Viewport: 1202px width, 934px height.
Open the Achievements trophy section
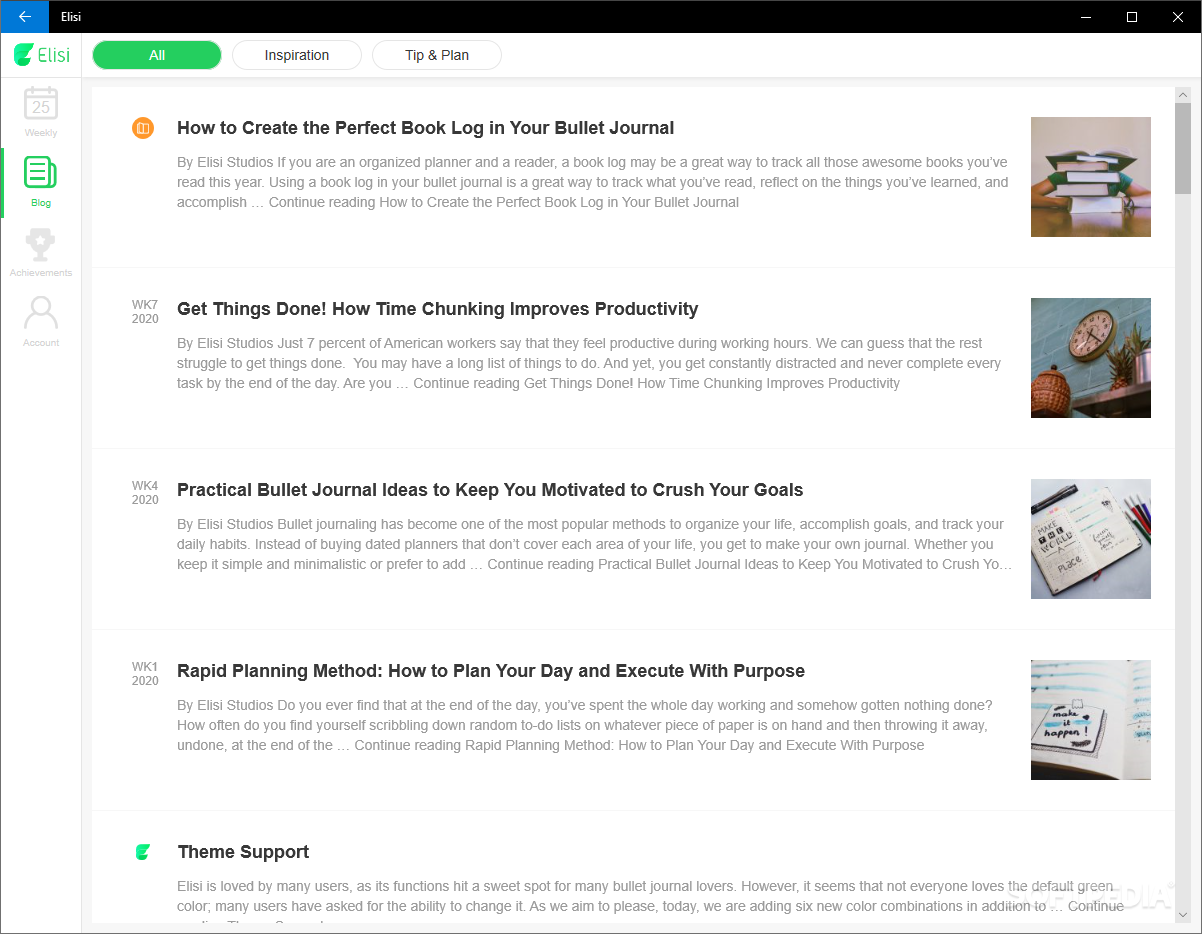41,252
